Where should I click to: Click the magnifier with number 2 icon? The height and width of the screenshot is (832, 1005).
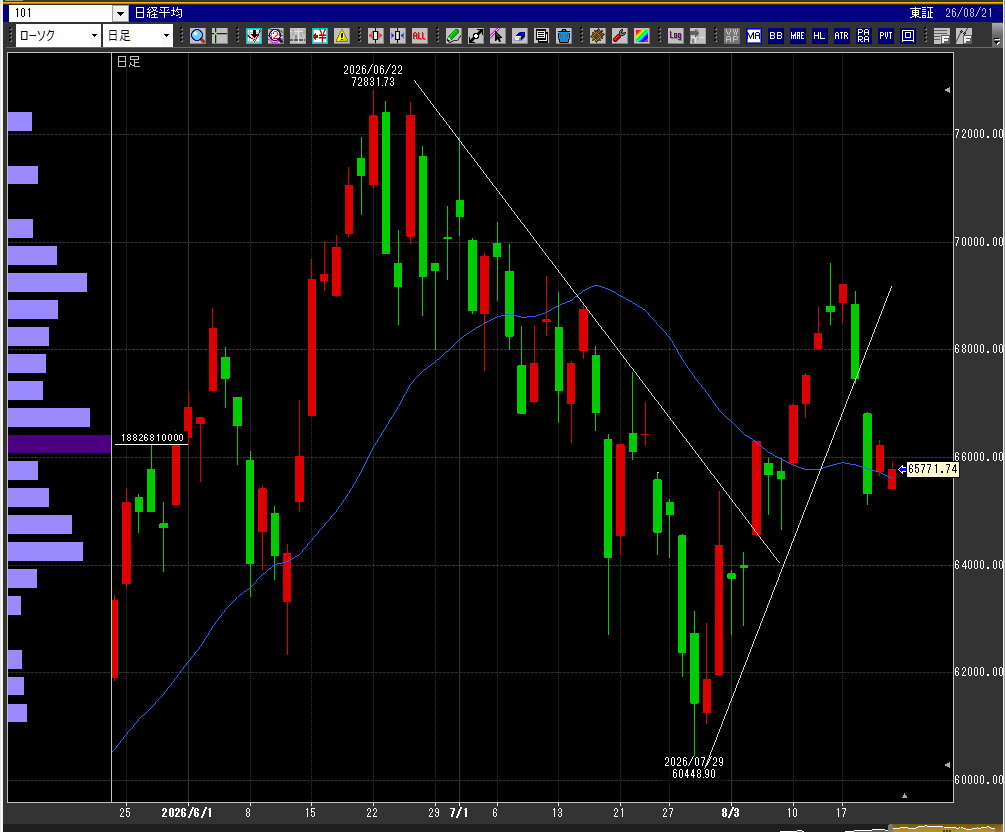click(276, 36)
